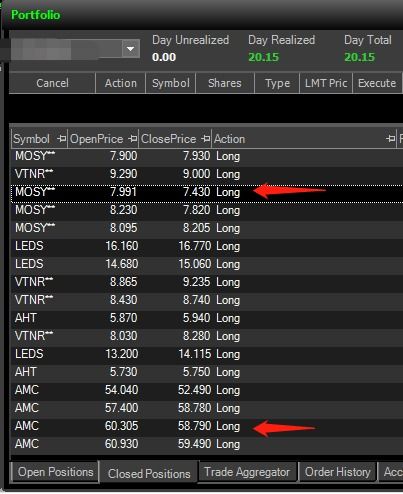Pin the Symbol column
403x494 pixels.
[61, 139]
